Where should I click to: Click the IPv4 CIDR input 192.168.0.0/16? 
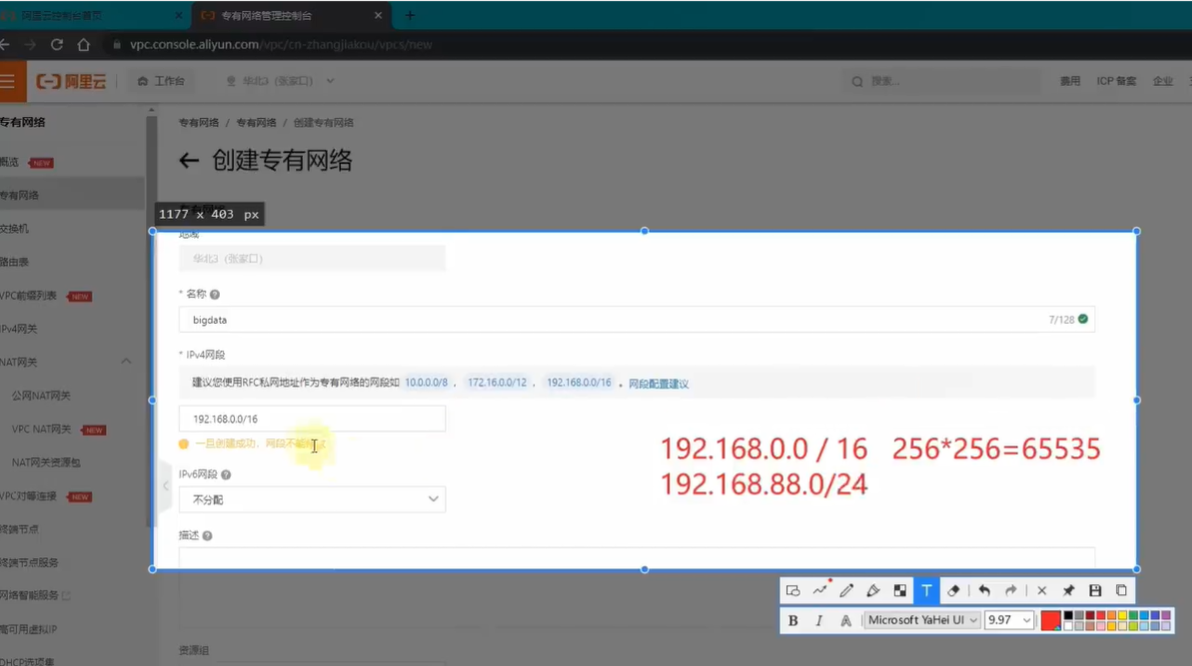click(x=312, y=419)
